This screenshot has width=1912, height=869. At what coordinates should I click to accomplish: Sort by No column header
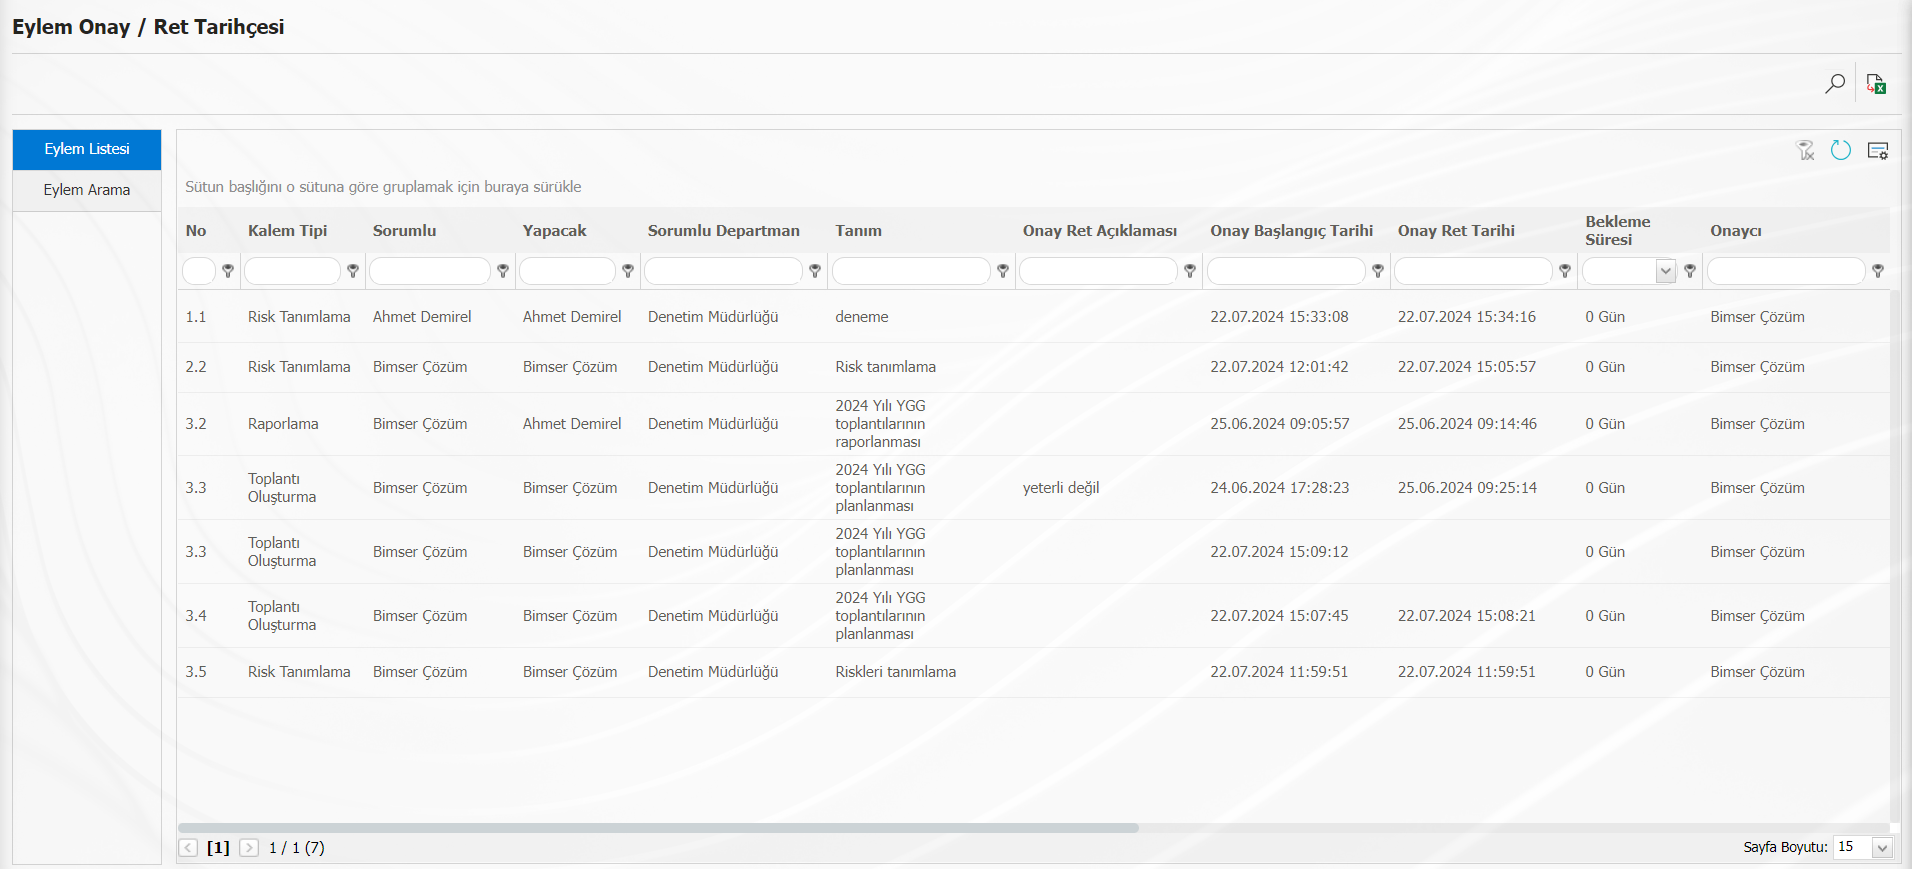point(196,231)
